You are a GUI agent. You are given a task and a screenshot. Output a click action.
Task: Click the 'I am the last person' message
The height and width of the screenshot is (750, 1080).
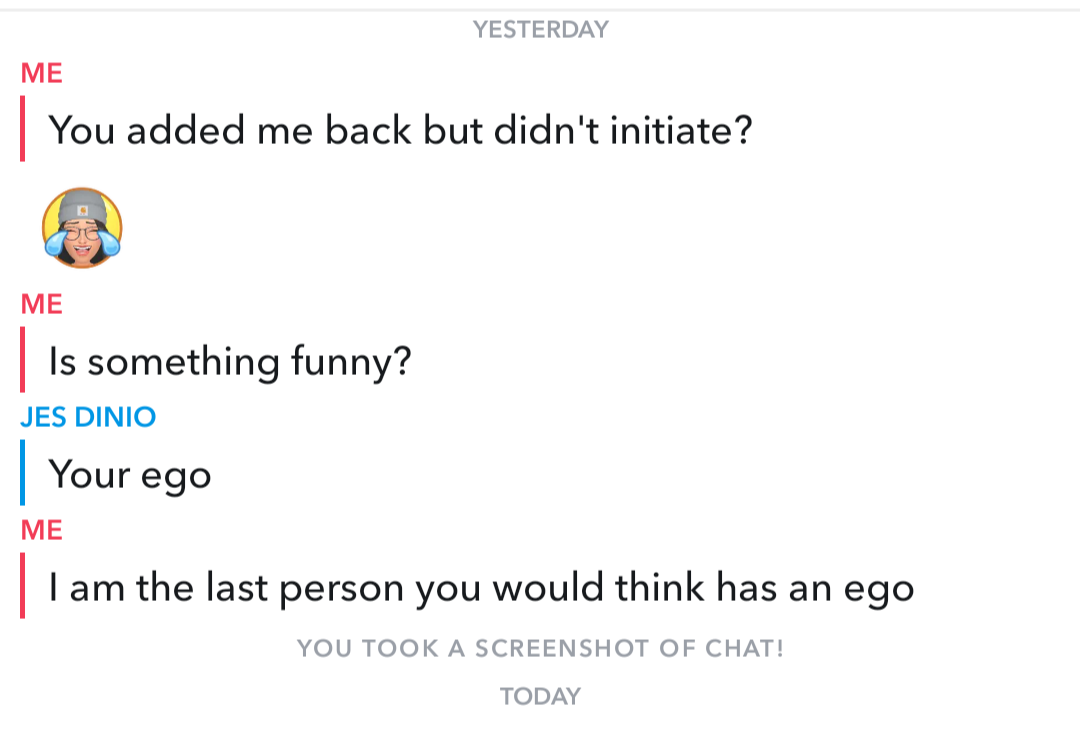(x=480, y=588)
